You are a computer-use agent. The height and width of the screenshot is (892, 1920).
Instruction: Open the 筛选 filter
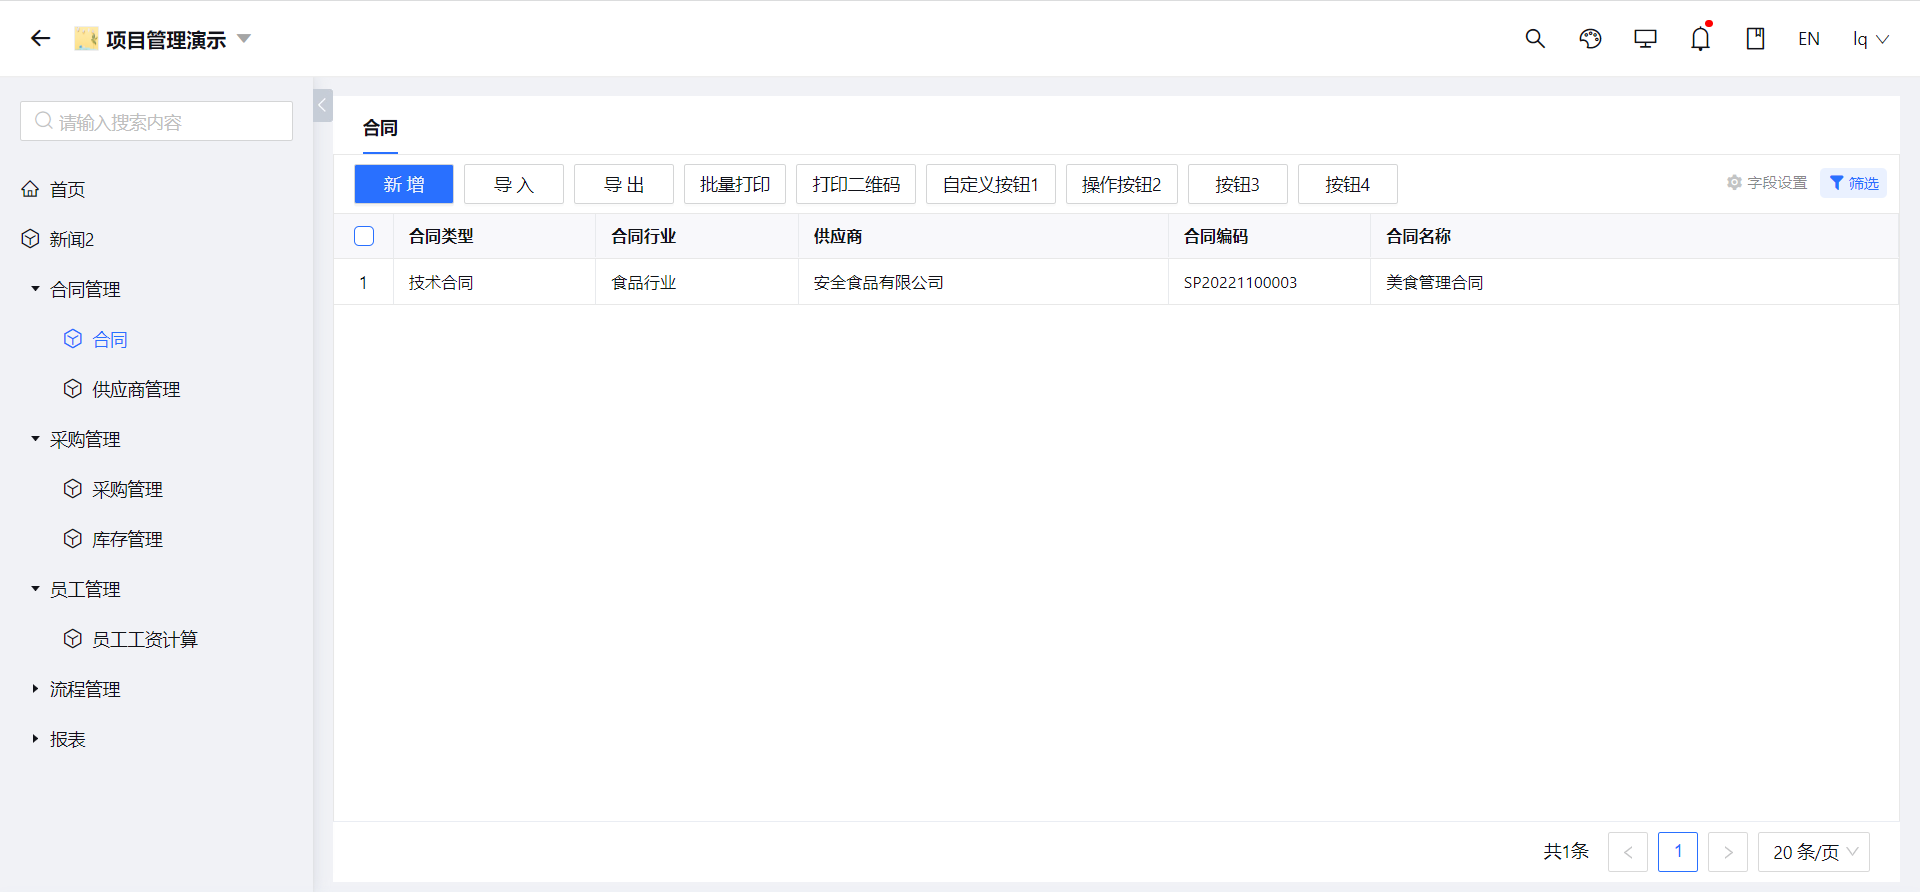pyautogui.click(x=1854, y=183)
